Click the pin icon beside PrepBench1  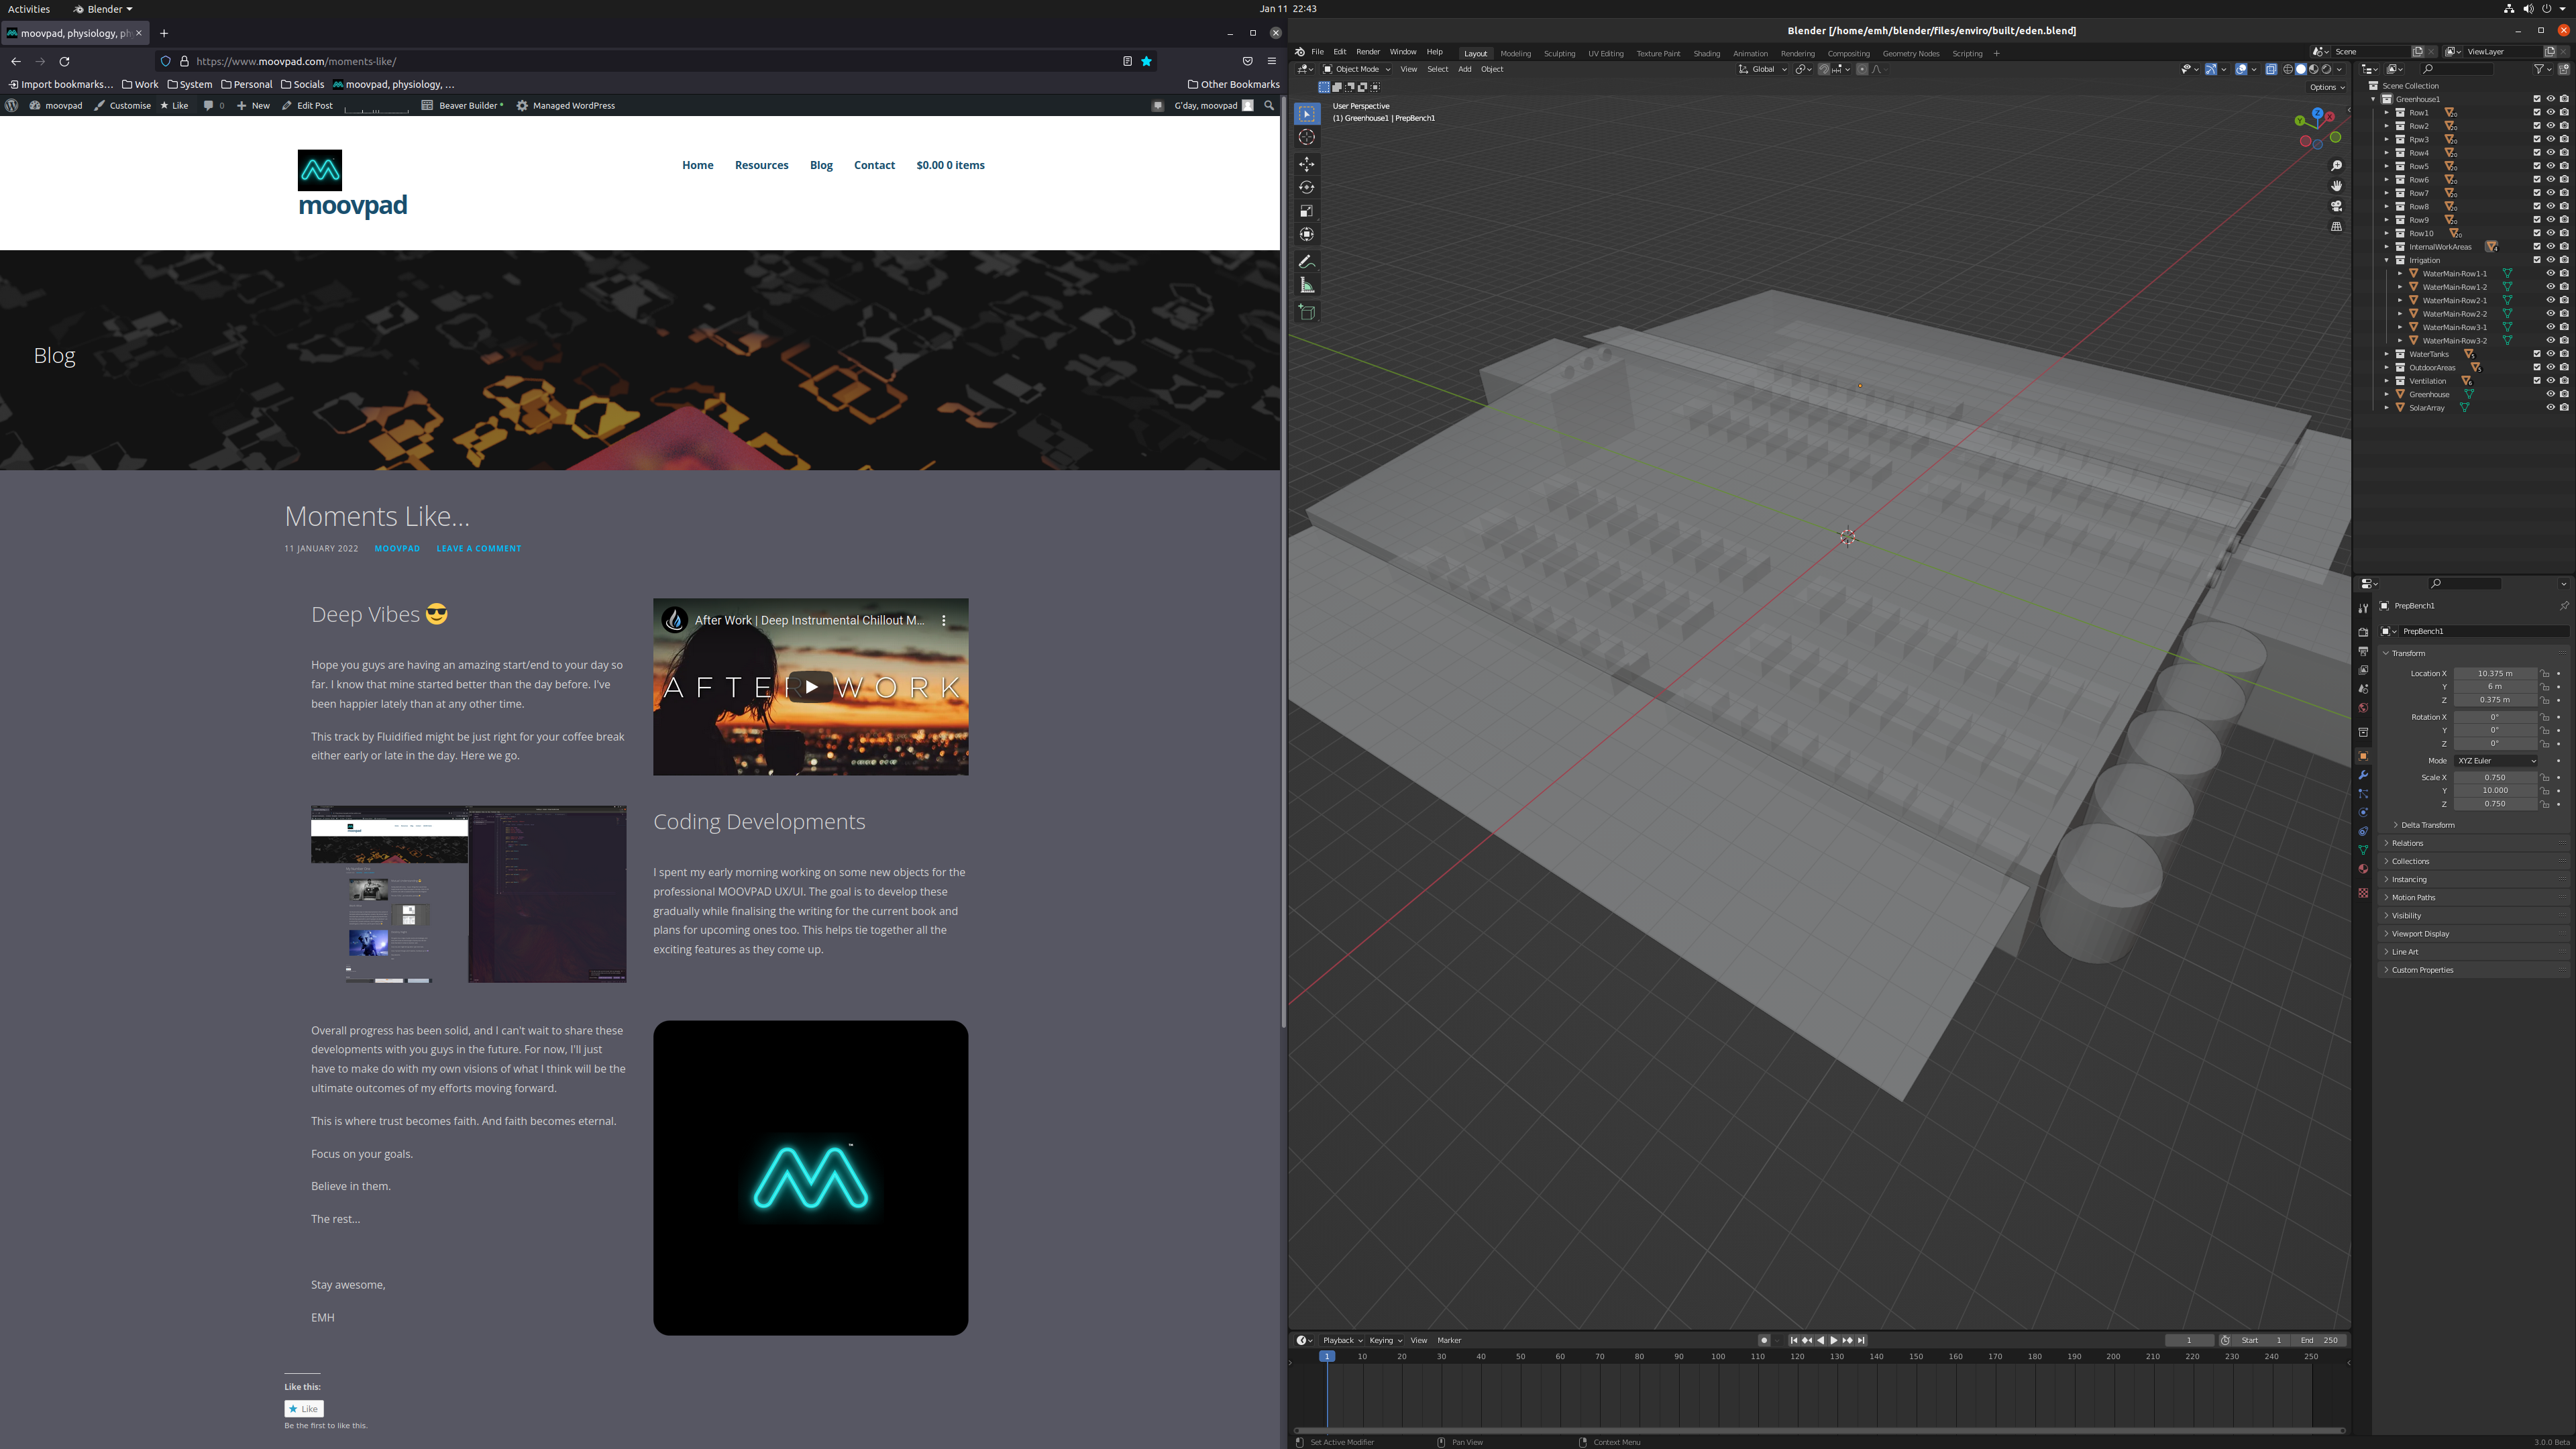[2564, 606]
